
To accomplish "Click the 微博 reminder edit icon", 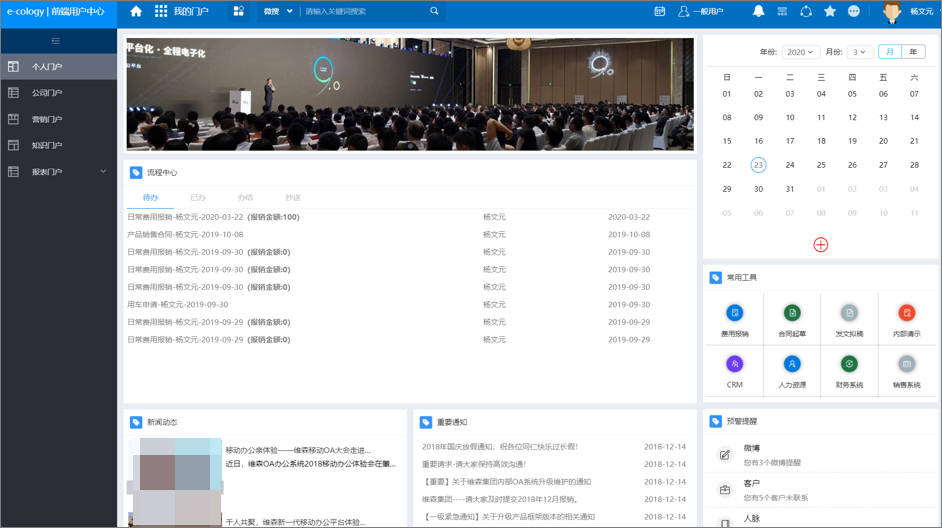I will pos(725,455).
